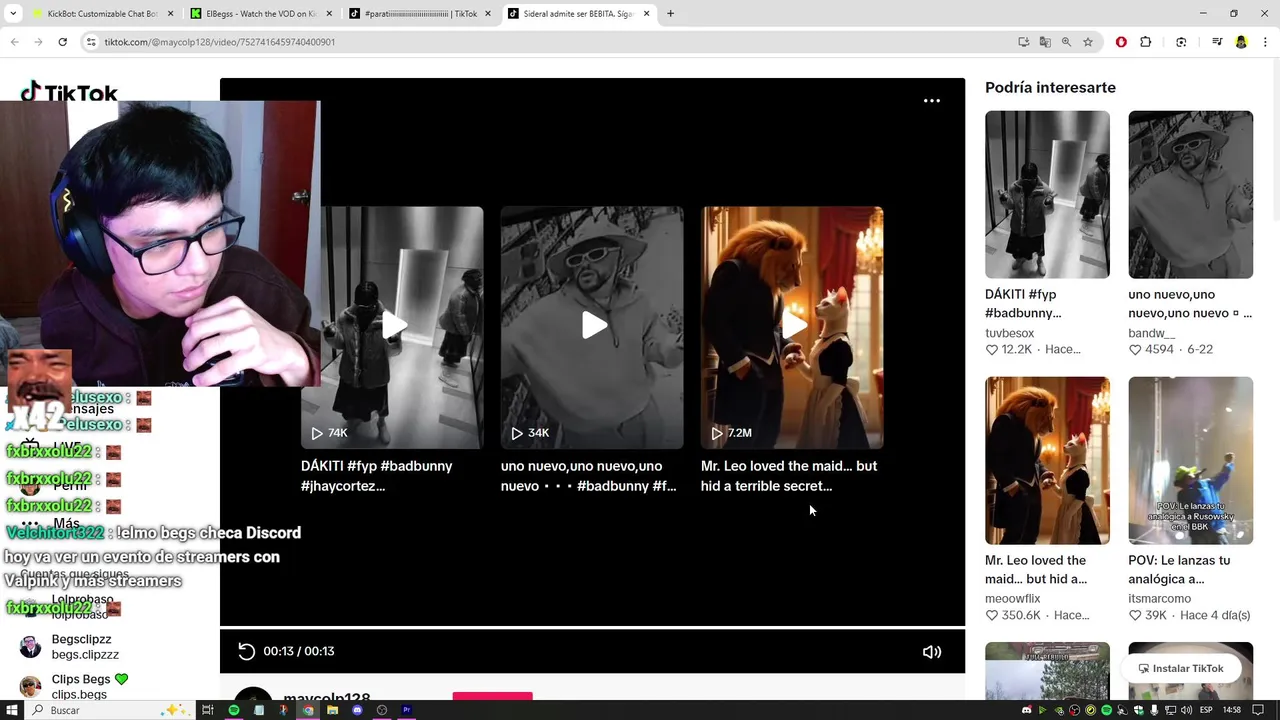Open sidebar Mr. Leo thumbnail by meoowflix
Viewport: 1280px width, 720px height.
[1047, 460]
